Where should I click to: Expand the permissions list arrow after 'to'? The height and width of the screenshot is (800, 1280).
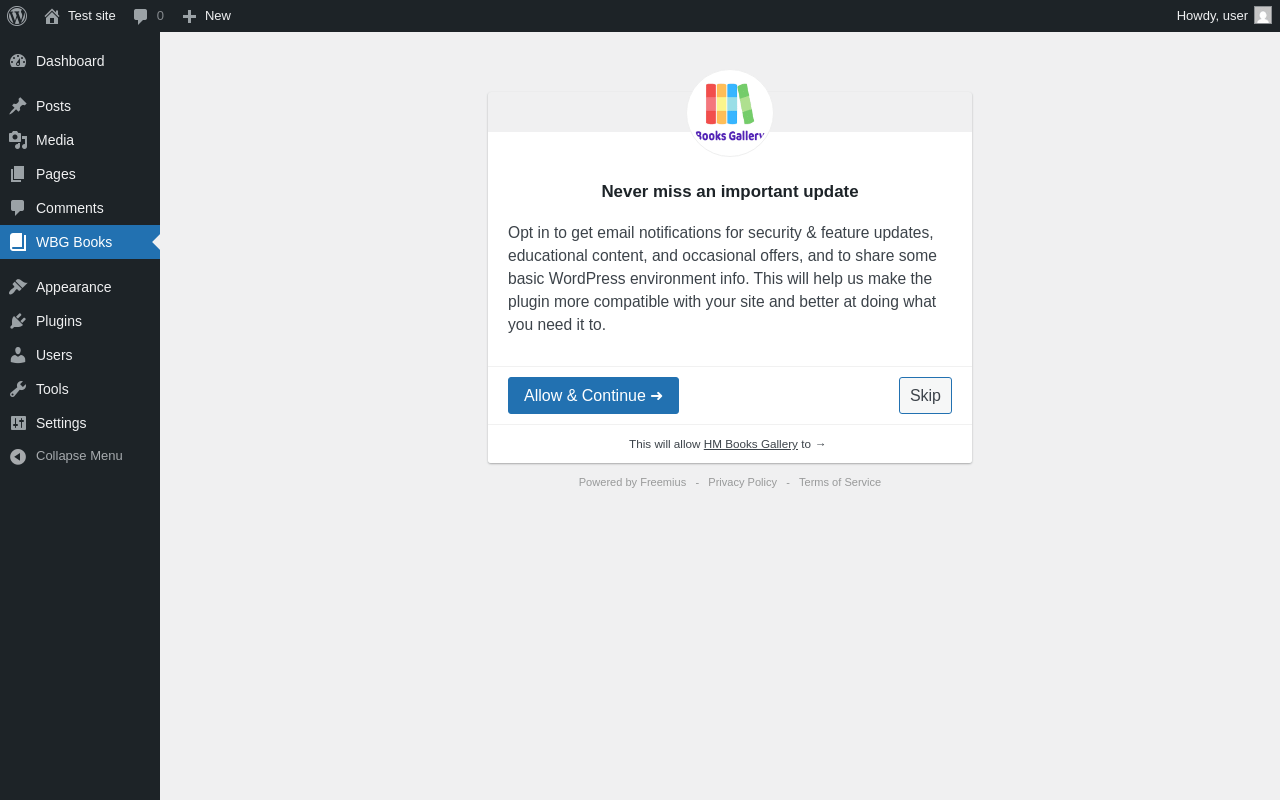click(821, 444)
